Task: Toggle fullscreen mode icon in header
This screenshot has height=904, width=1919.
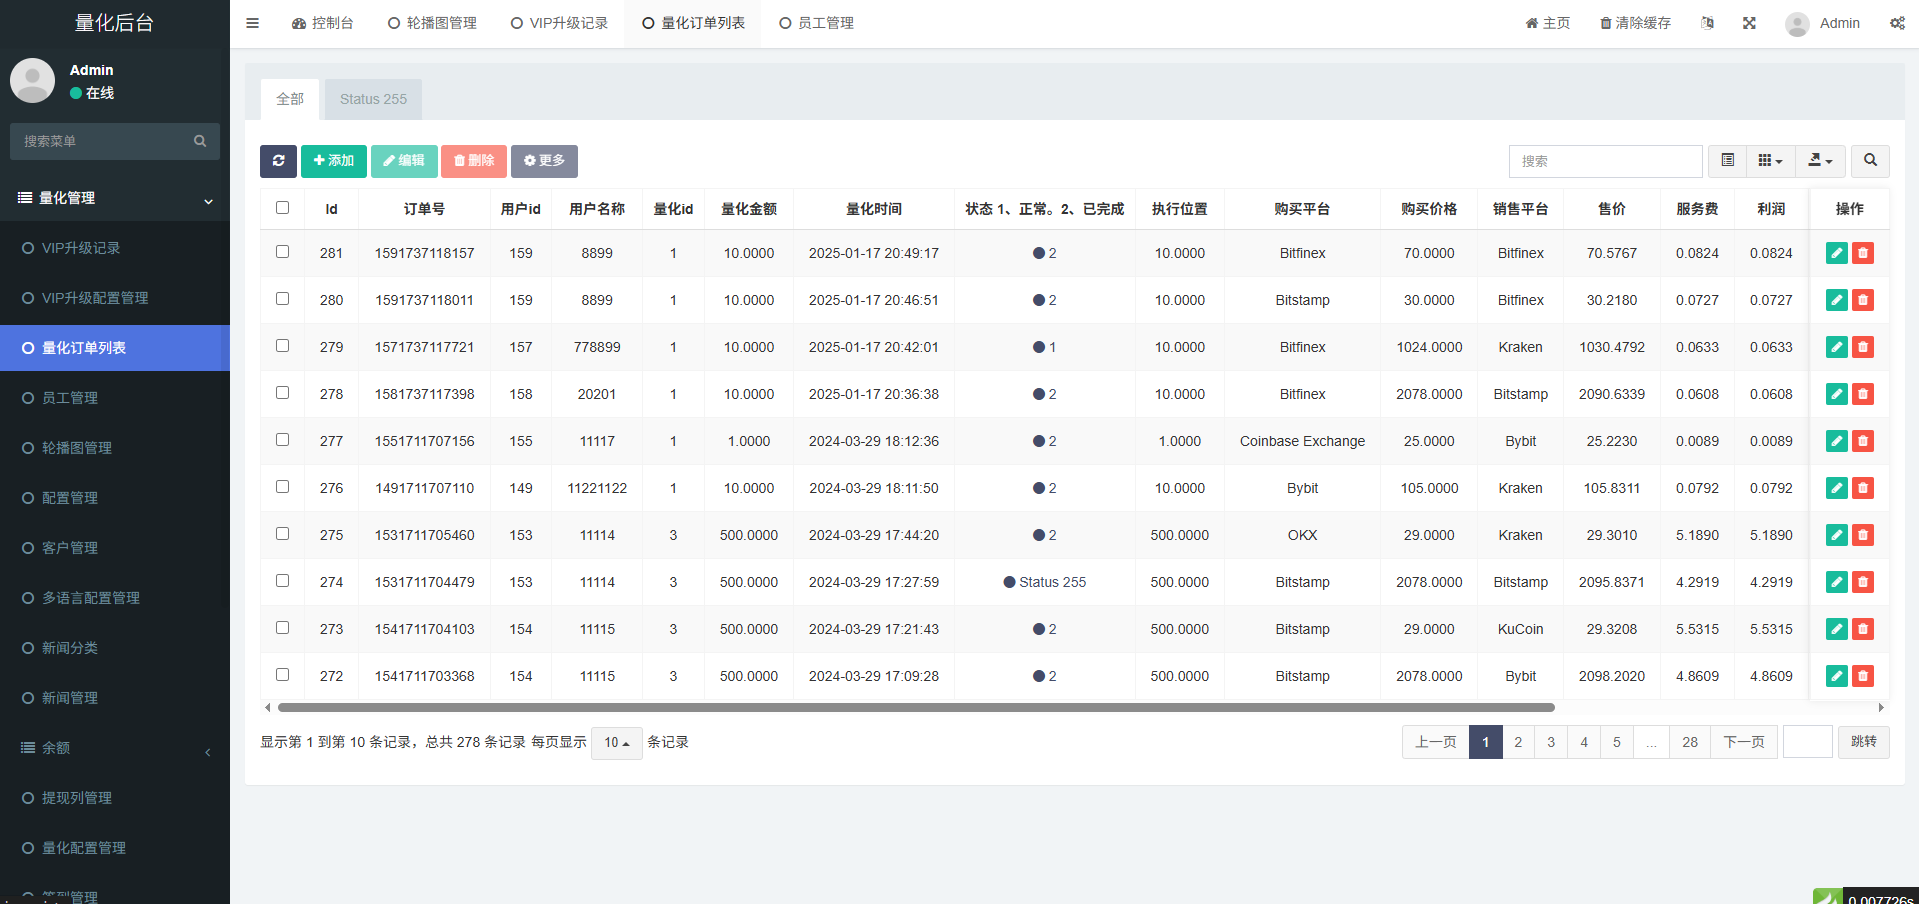Action: tap(1749, 23)
